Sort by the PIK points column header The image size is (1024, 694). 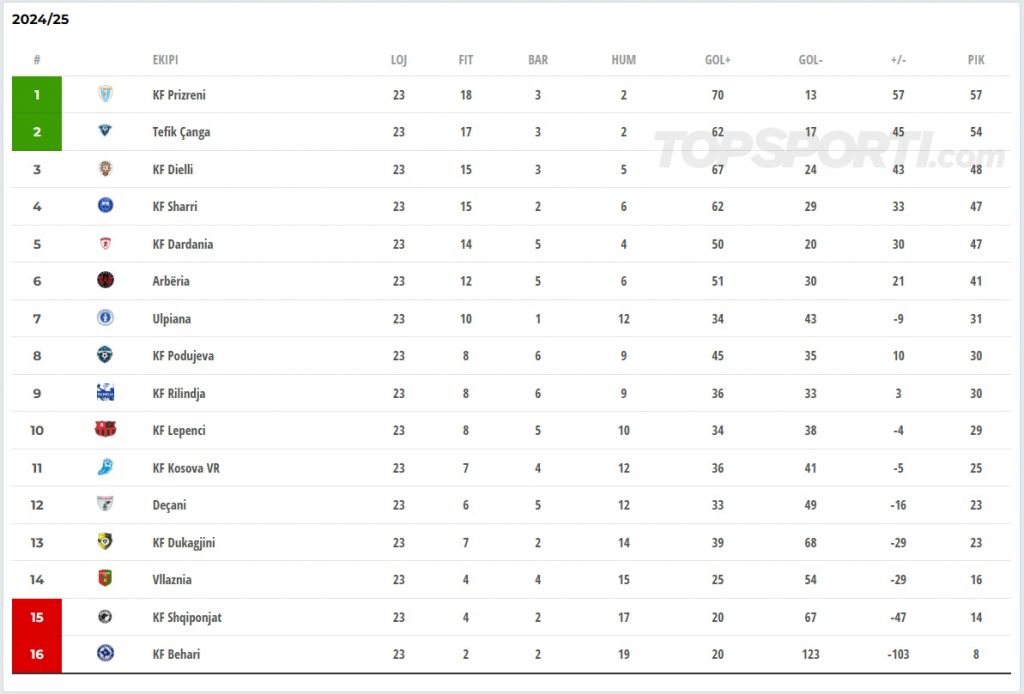pos(976,60)
